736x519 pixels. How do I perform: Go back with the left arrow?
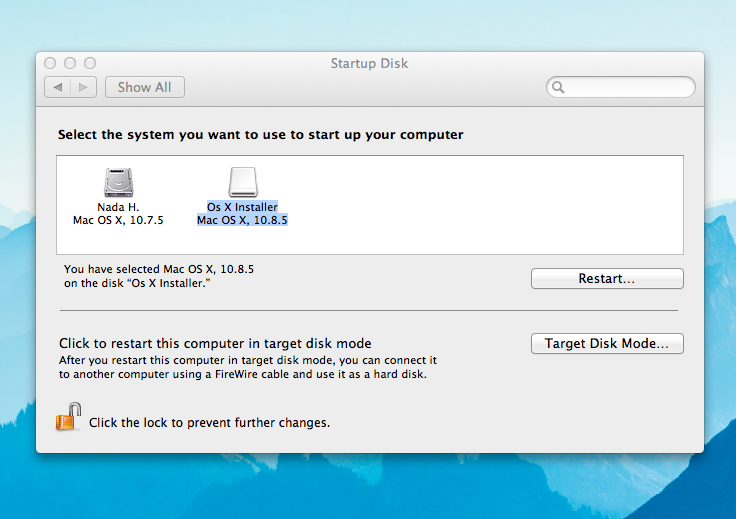(x=58, y=87)
